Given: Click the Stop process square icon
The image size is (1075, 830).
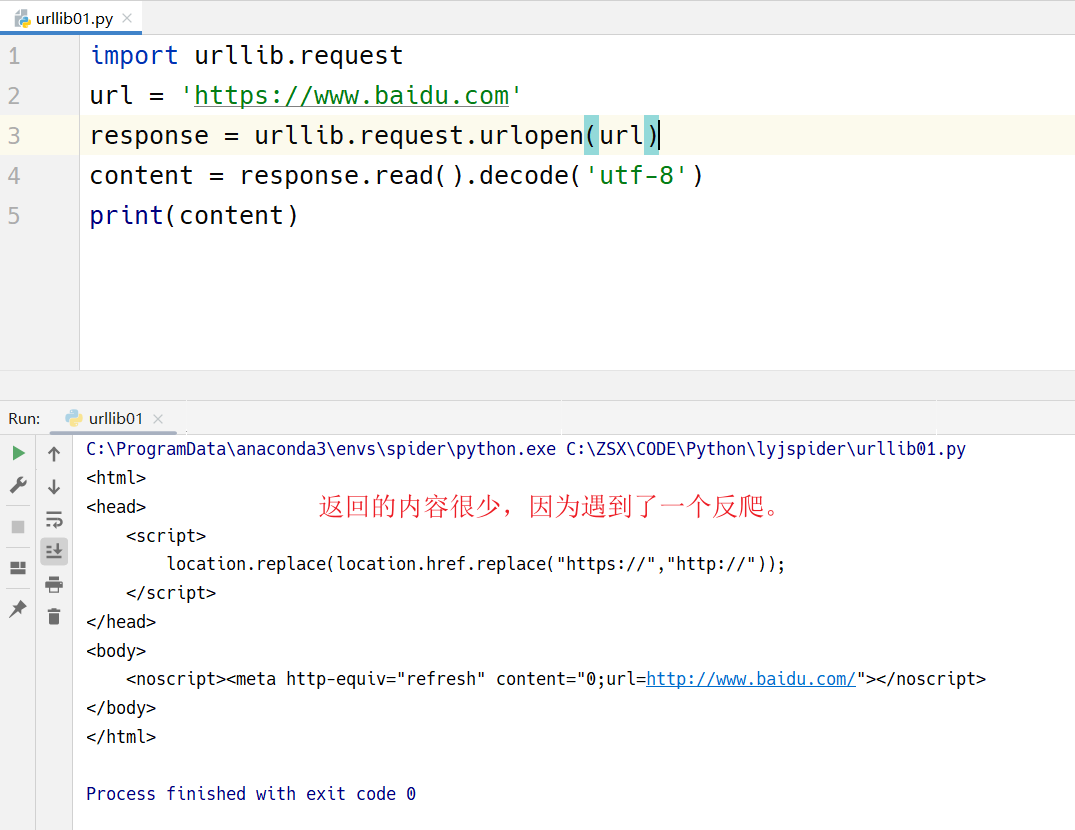Looking at the screenshot, I should (x=19, y=526).
